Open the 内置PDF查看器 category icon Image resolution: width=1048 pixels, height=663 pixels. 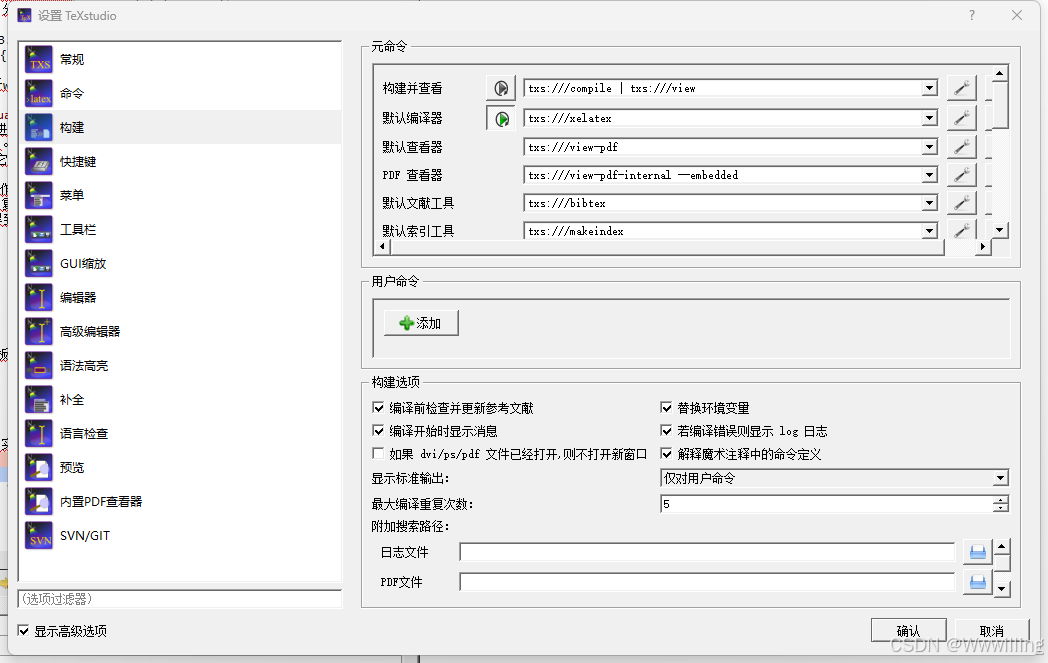(39, 502)
